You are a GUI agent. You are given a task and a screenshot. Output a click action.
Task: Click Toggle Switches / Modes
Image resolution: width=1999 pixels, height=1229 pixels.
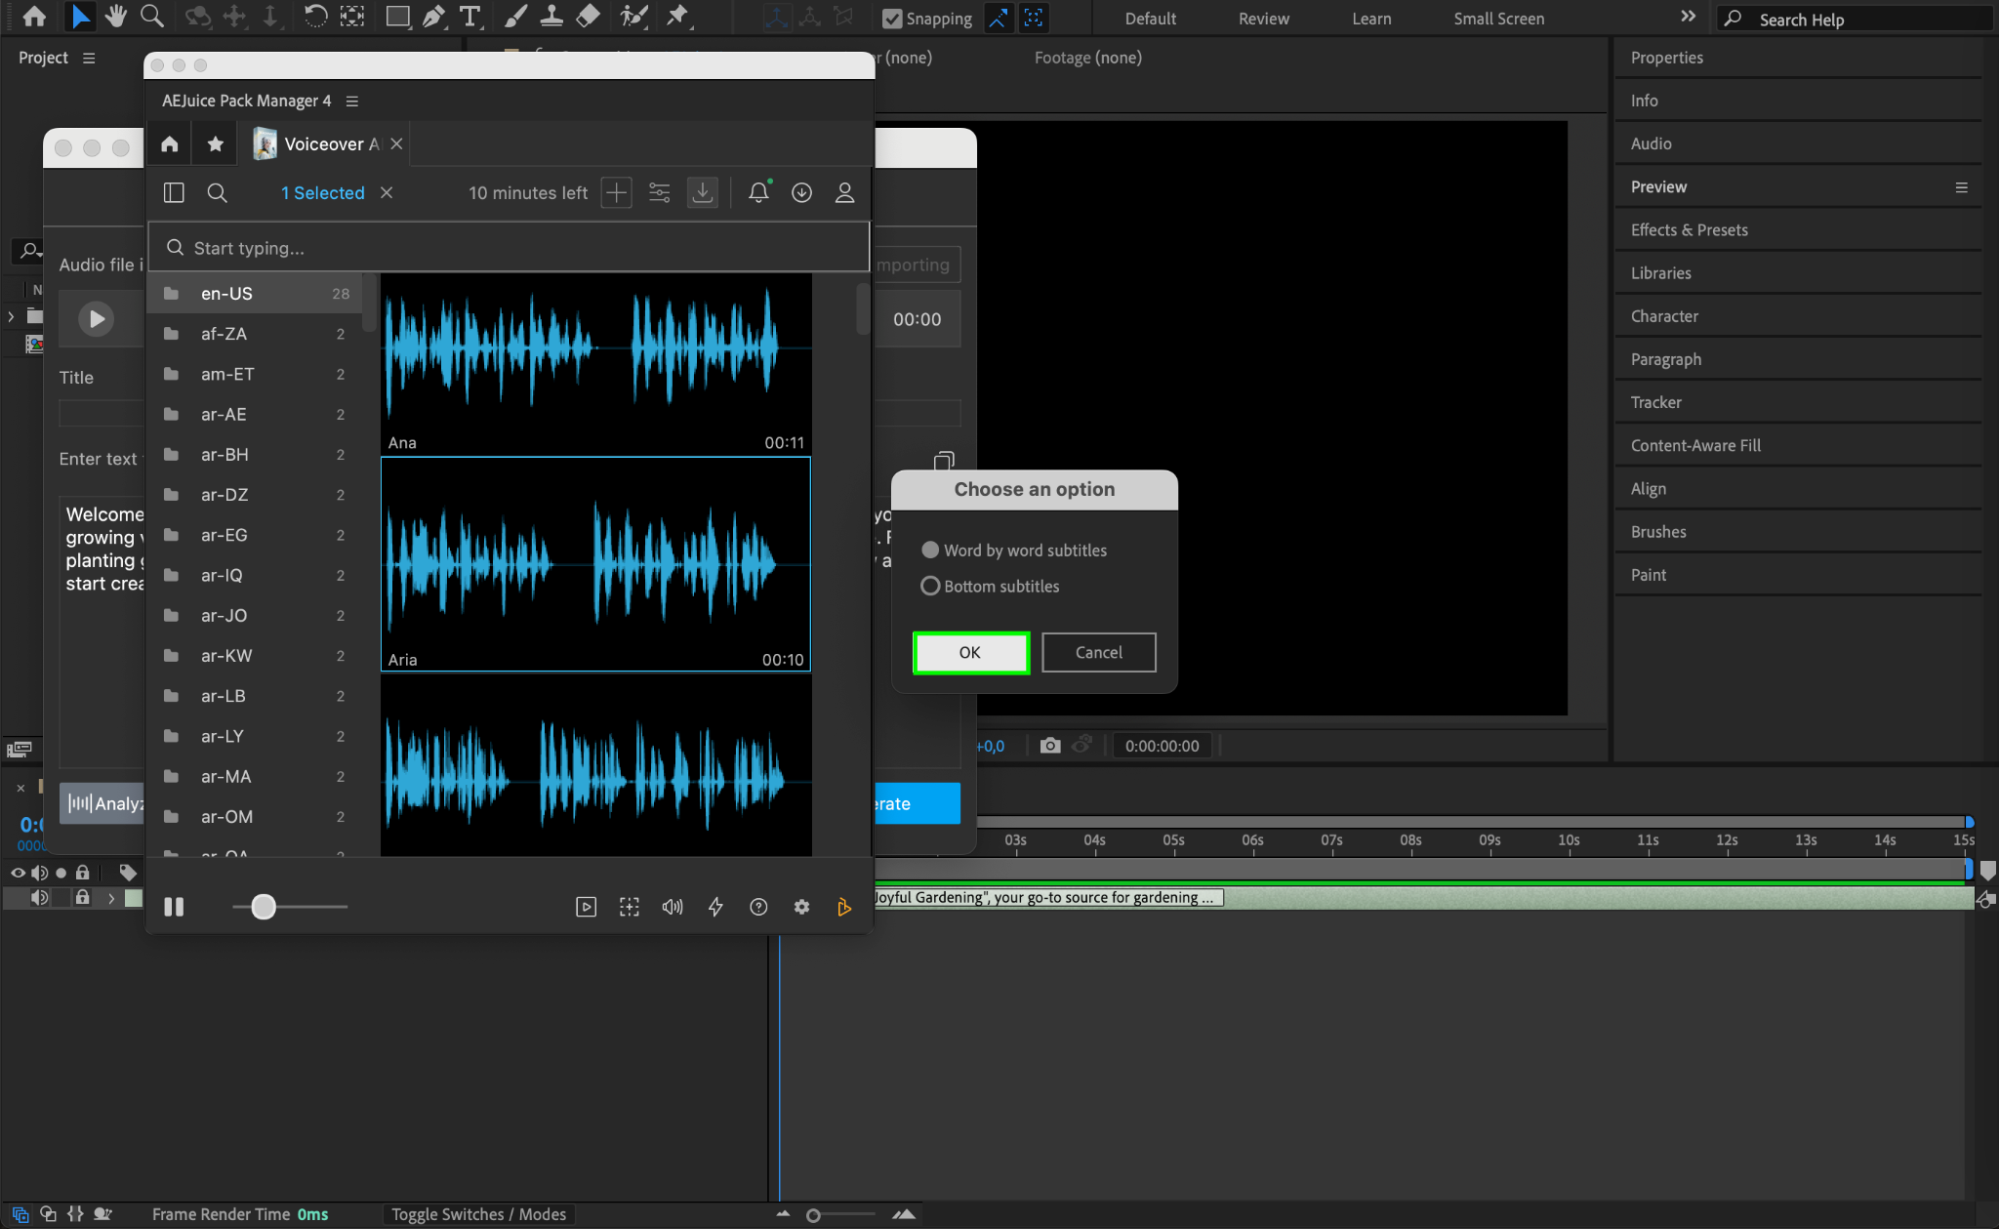pyautogui.click(x=478, y=1214)
